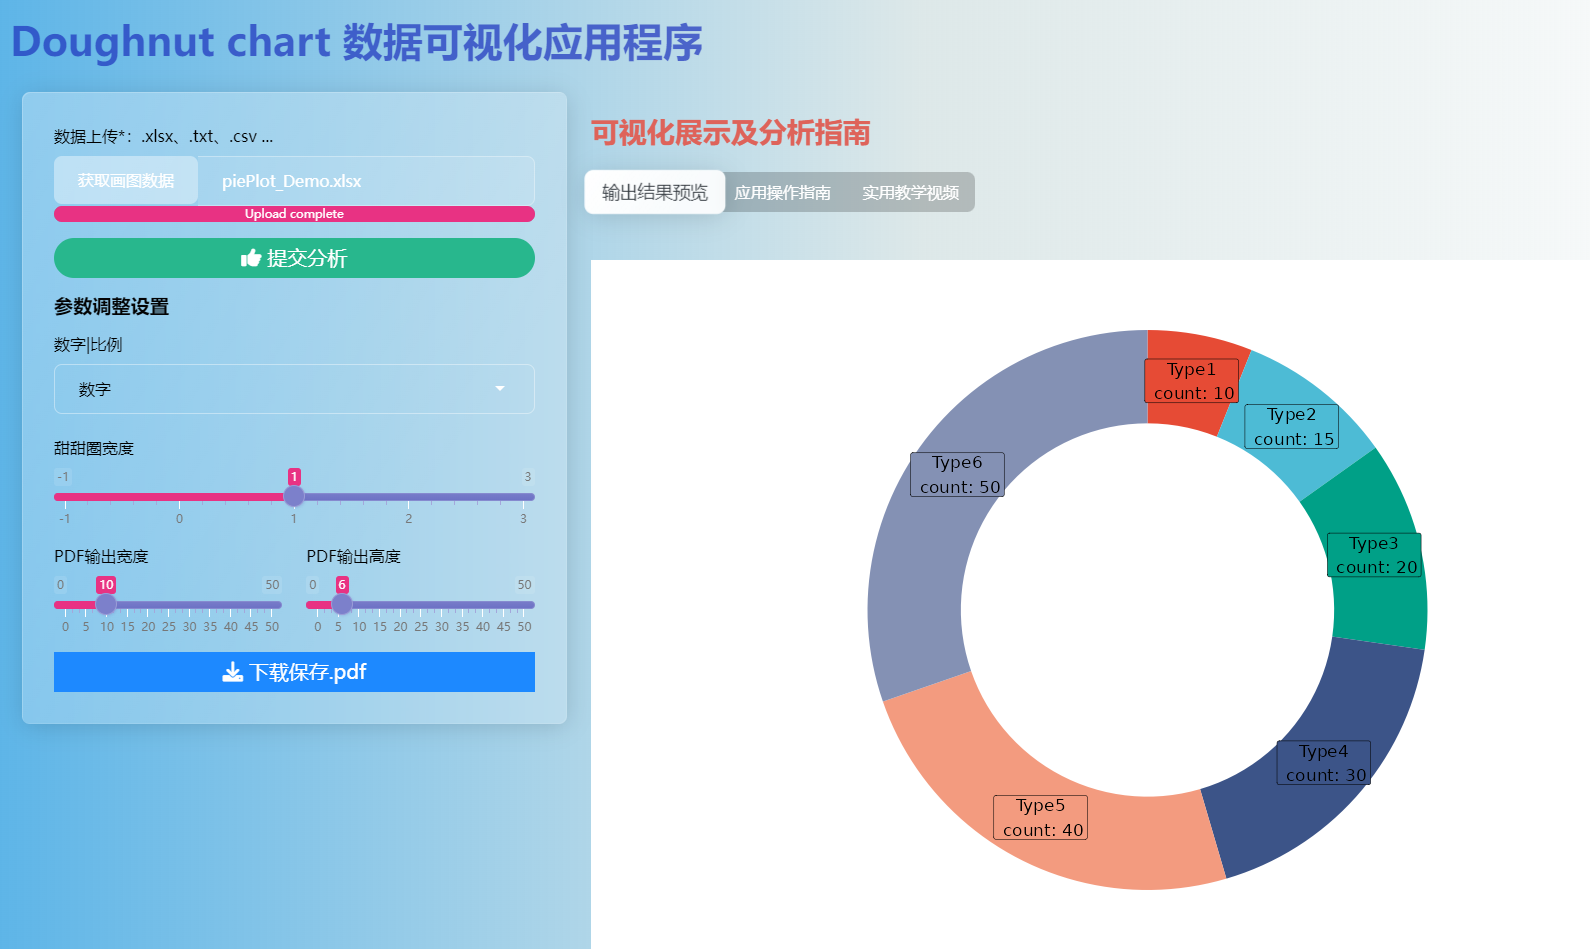Open the 应用操作指南 tab
Screen dimensions: 1590x949
pyautogui.click(x=782, y=193)
